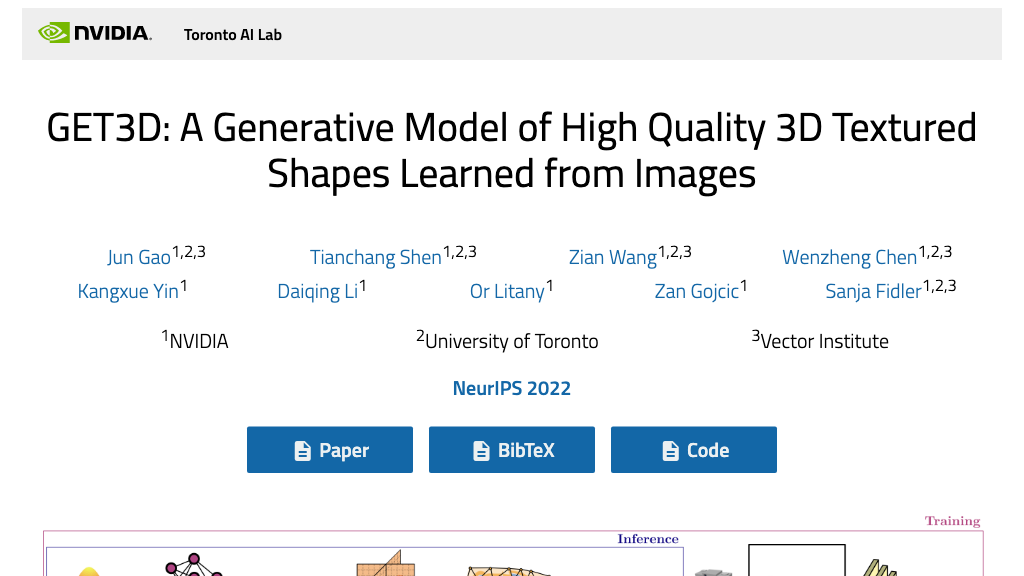Open the Code repository button
Image resolution: width=1024 pixels, height=576 pixels.
pos(694,450)
